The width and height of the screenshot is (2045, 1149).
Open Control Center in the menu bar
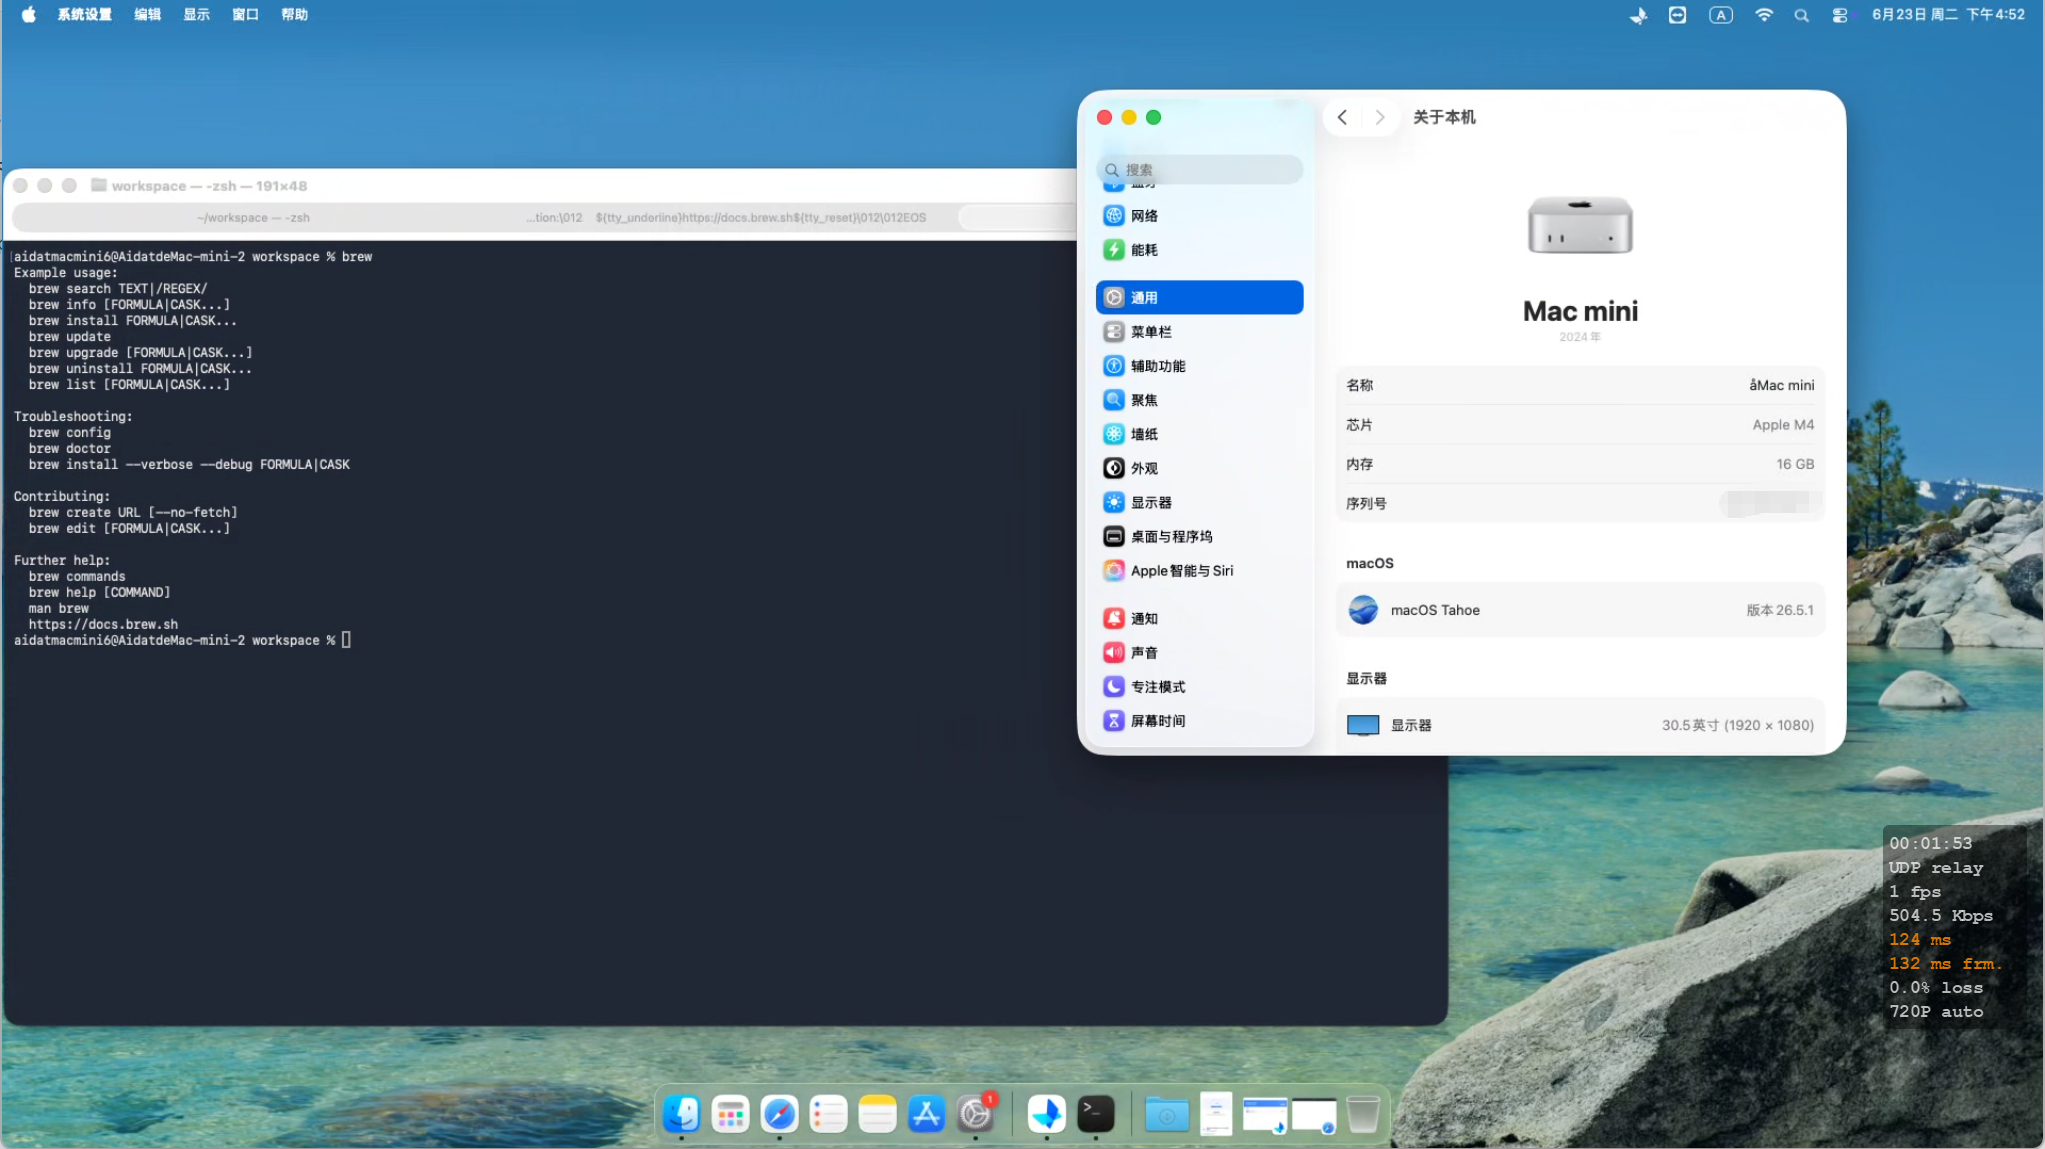[1840, 15]
